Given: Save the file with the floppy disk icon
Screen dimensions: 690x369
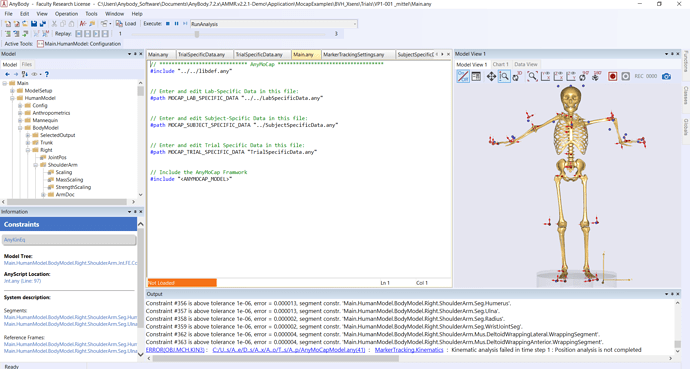Looking at the screenshot, I should point(33,24).
